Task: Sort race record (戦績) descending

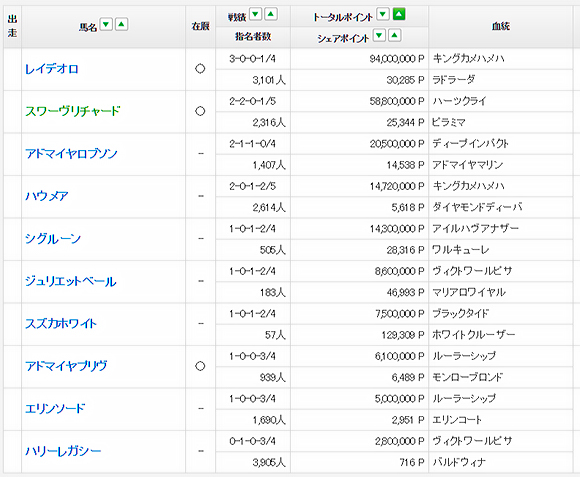Action: click(x=255, y=14)
